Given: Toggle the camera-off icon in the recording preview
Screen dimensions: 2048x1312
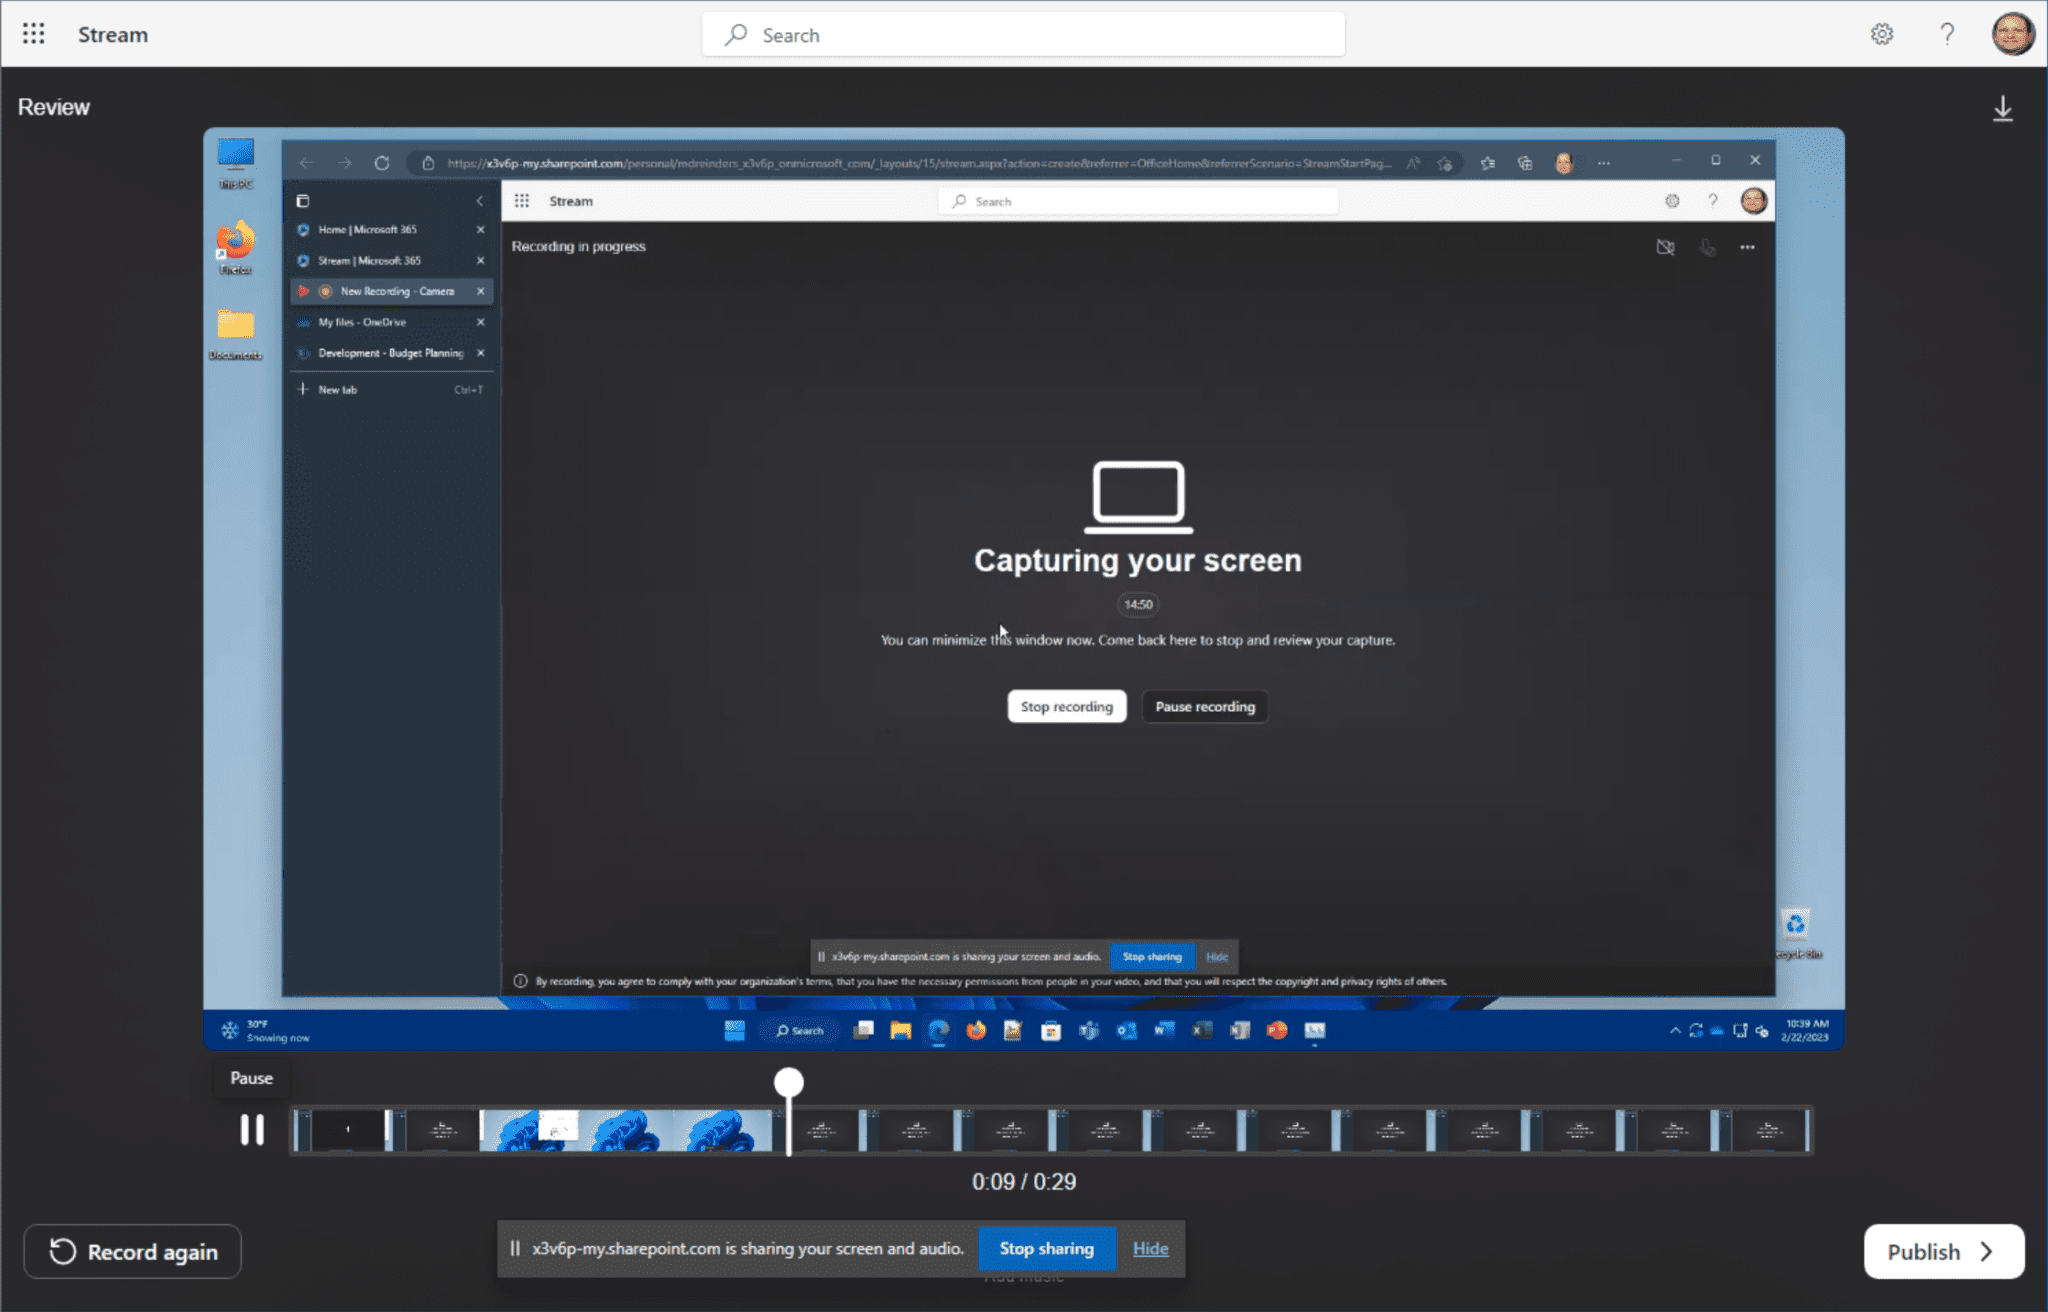Looking at the screenshot, I should click(x=1665, y=247).
